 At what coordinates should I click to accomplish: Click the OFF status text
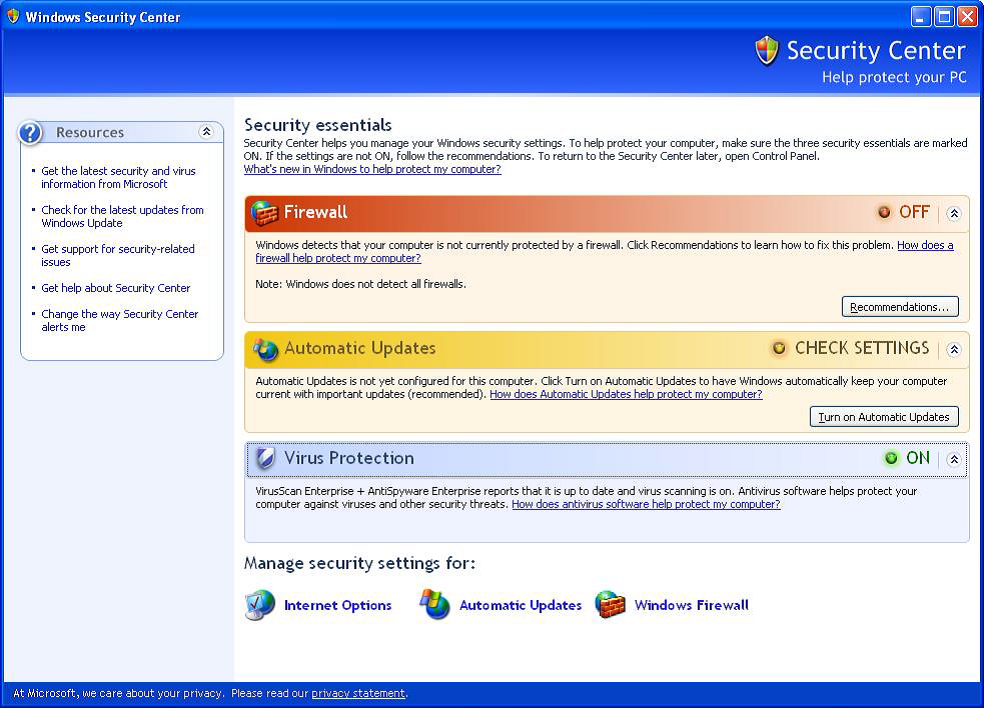(x=914, y=212)
